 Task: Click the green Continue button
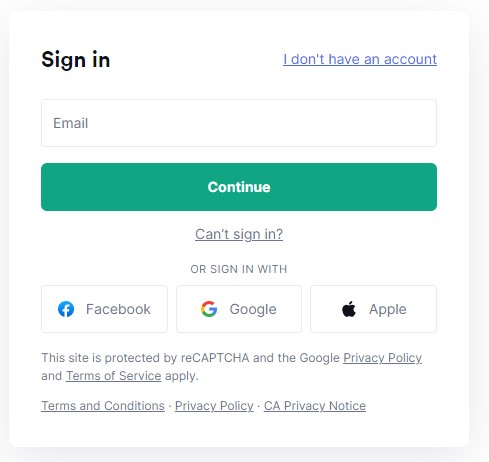click(x=239, y=187)
